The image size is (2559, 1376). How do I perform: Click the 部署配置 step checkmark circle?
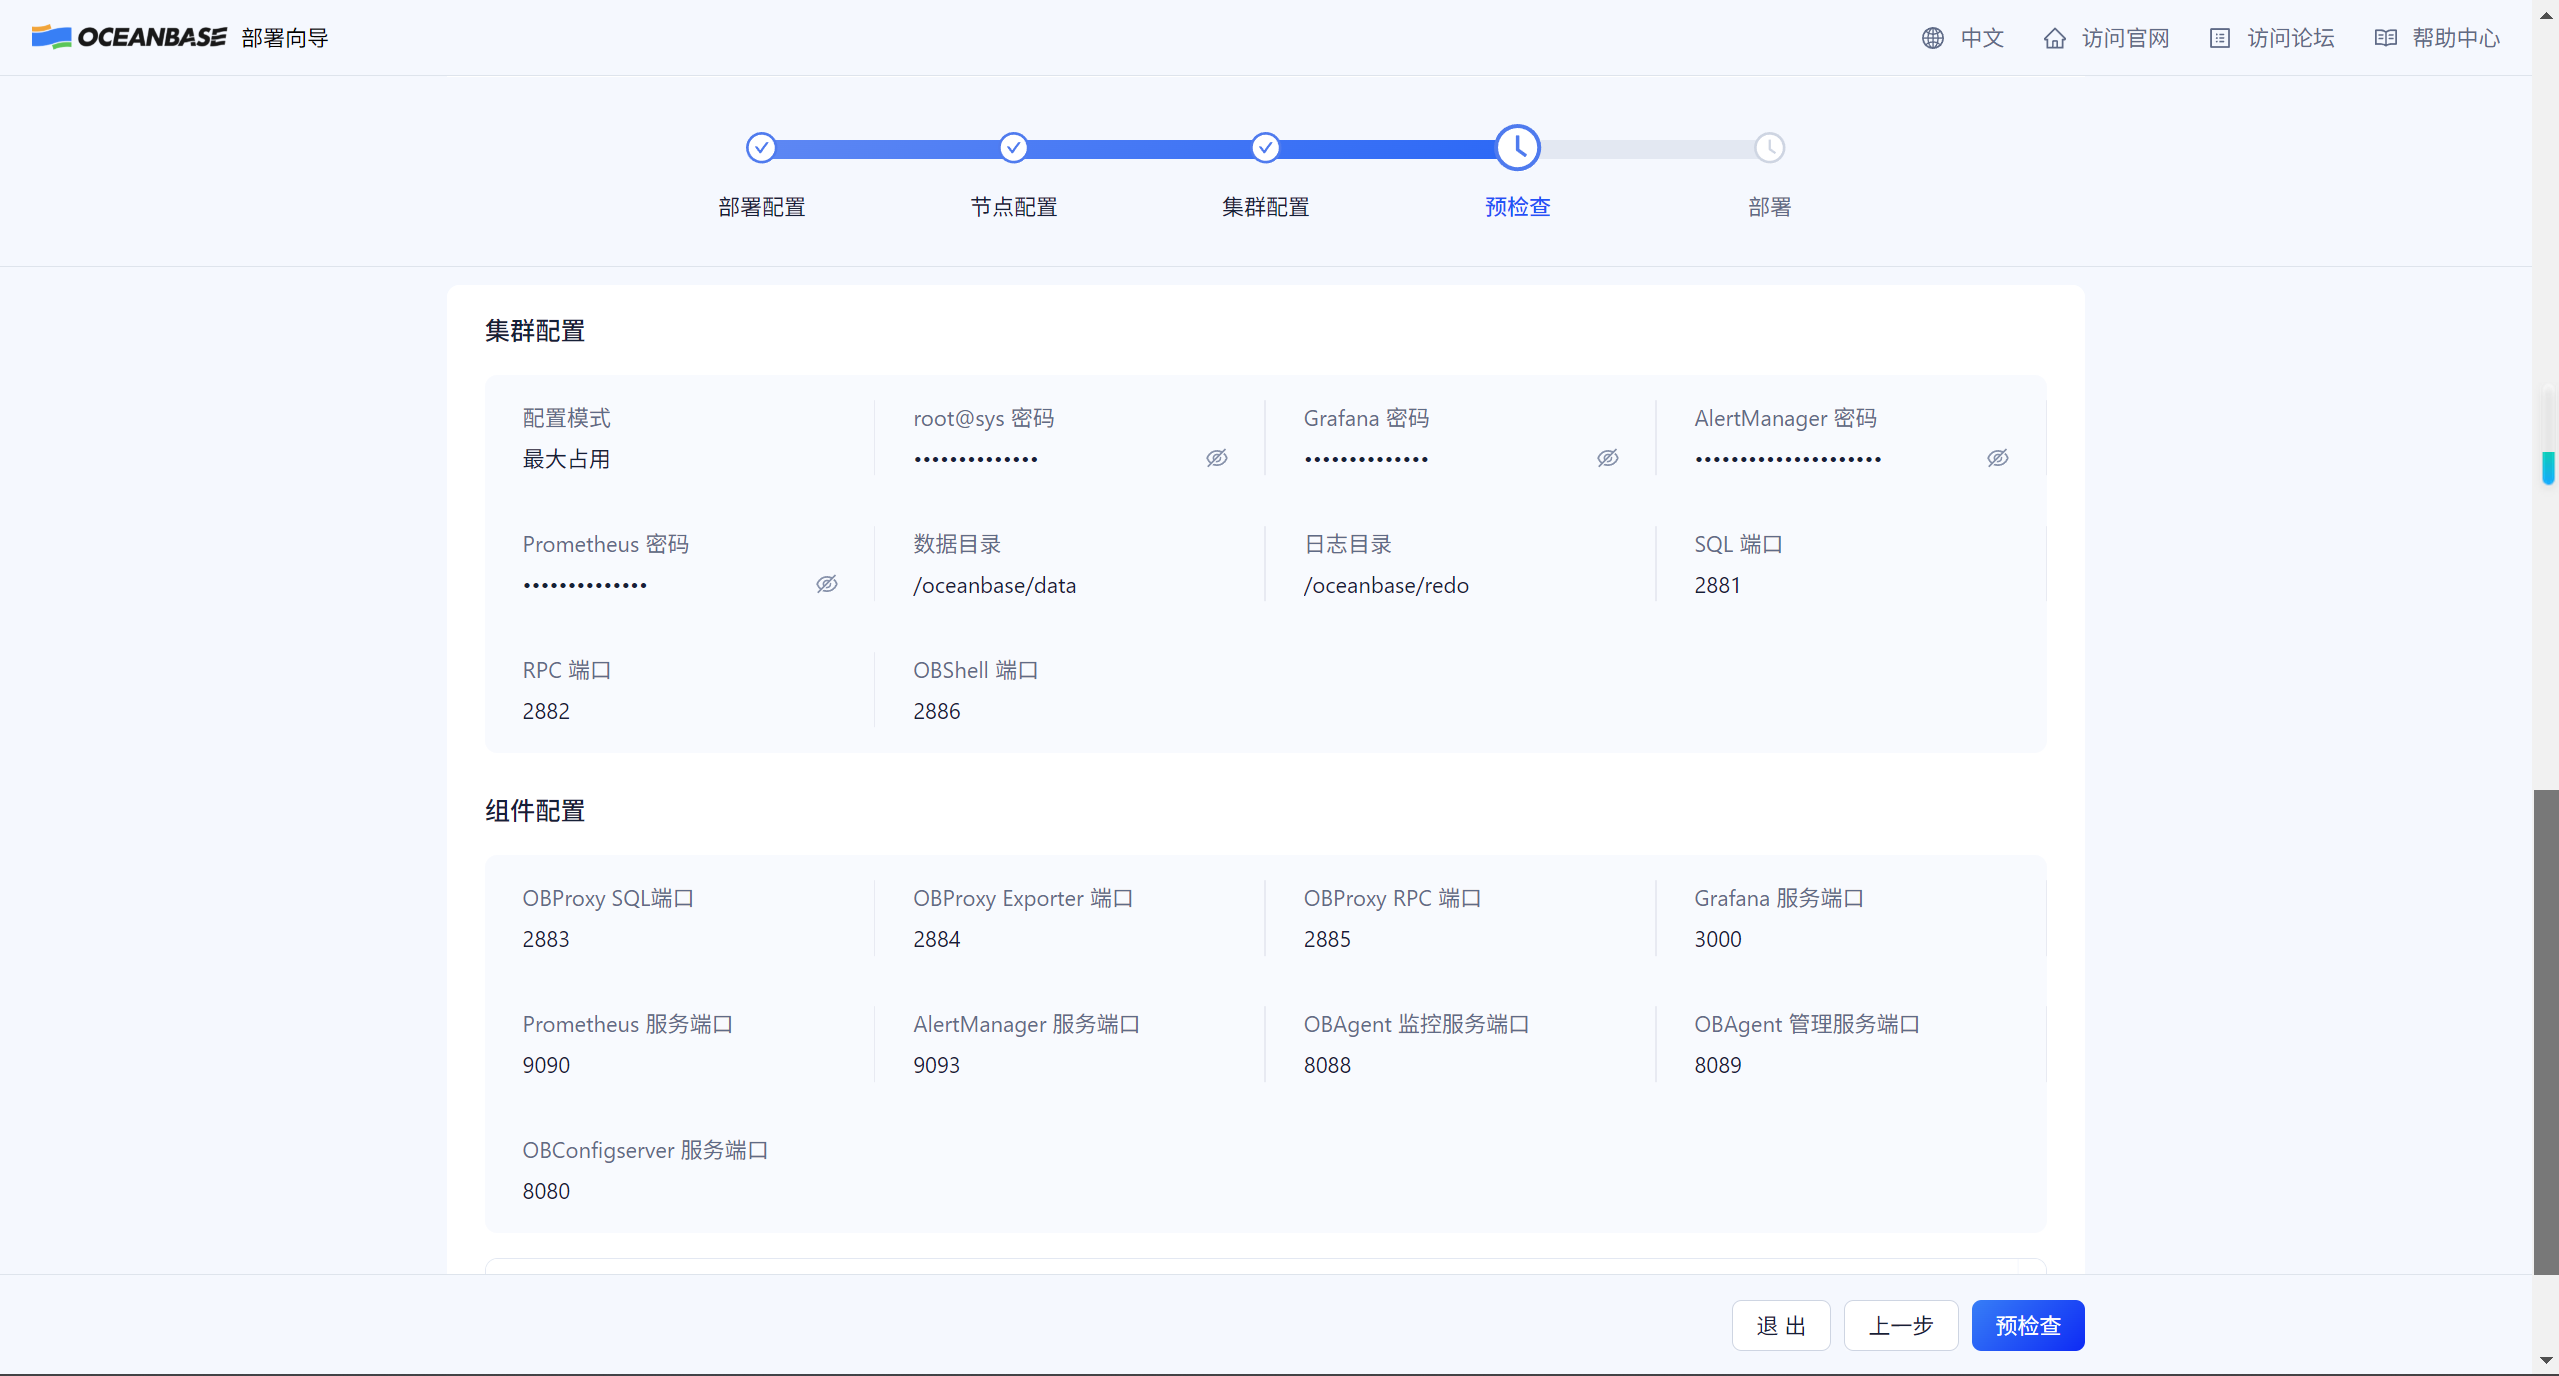[761, 148]
